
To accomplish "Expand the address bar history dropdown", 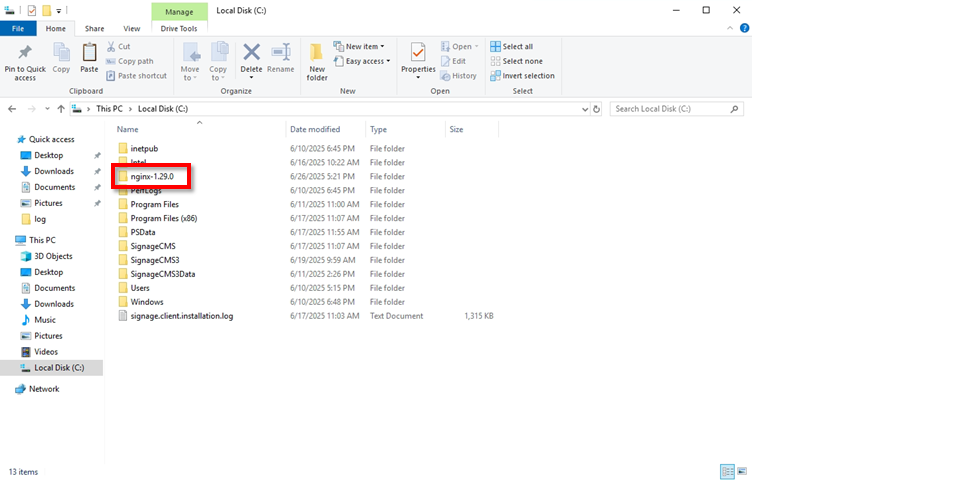I will pos(584,109).
